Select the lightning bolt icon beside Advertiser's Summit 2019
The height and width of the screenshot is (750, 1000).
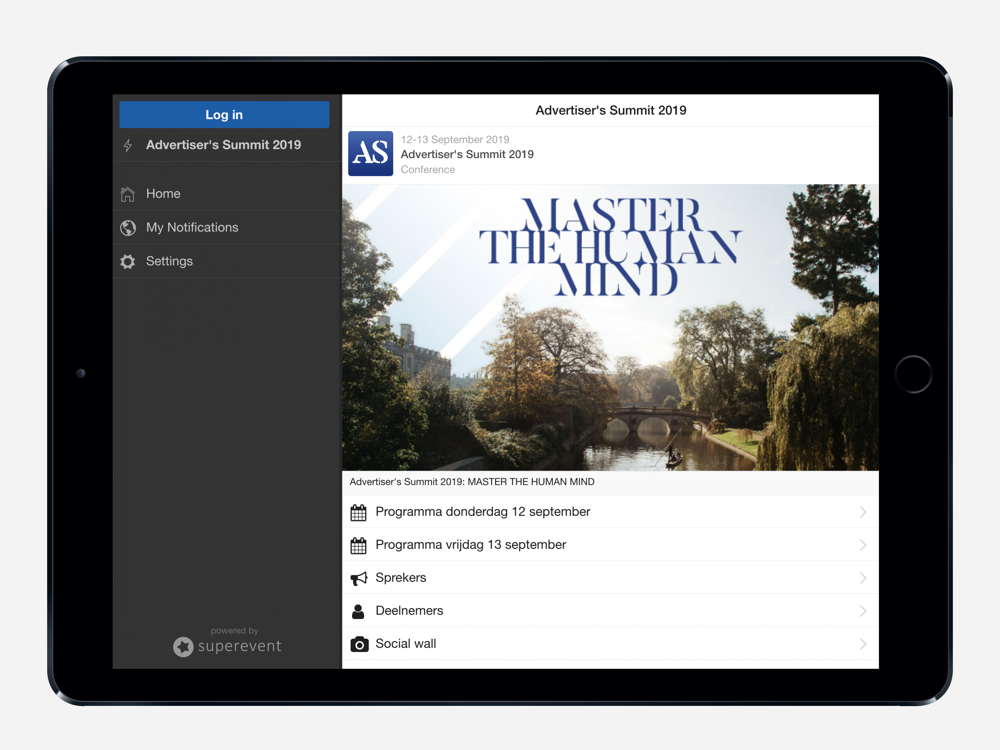coord(128,145)
